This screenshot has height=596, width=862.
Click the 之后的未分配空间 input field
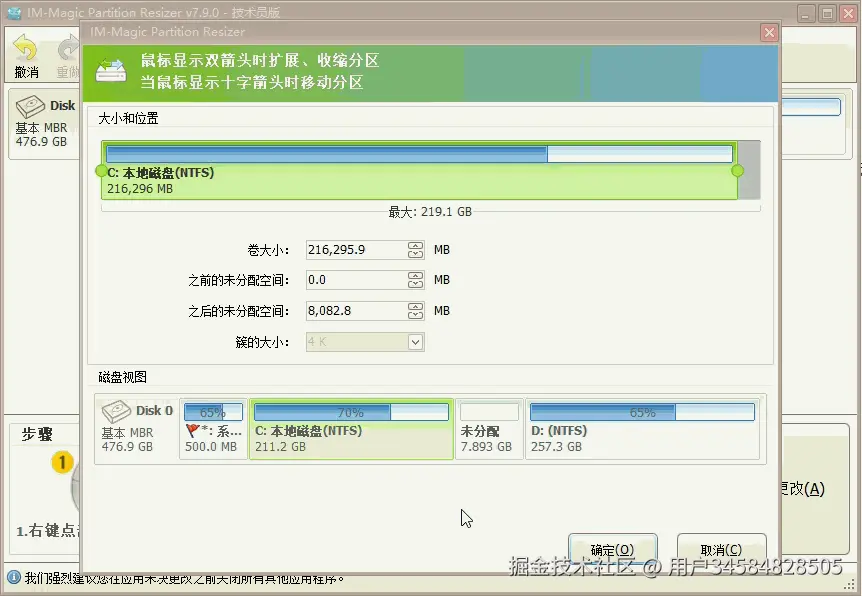356,311
